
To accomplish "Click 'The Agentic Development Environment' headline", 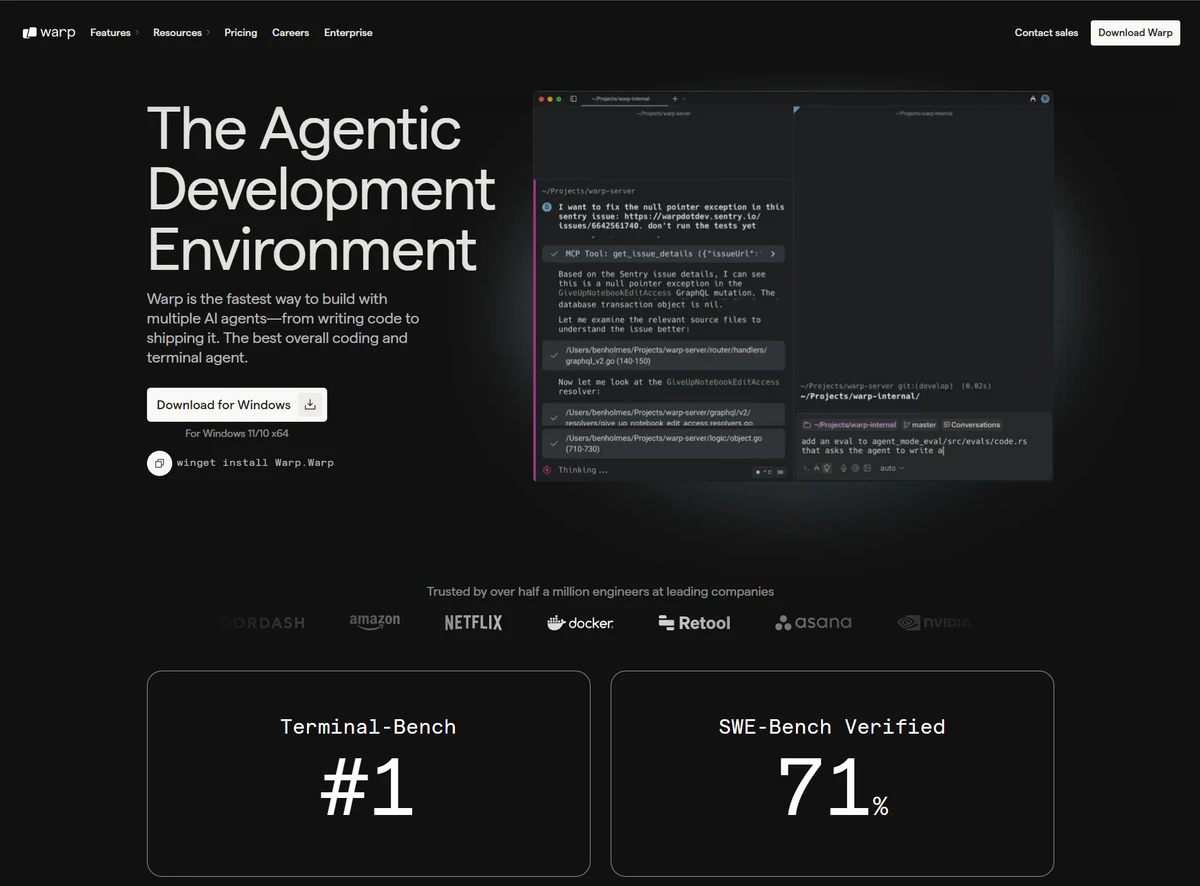I will (x=321, y=188).
